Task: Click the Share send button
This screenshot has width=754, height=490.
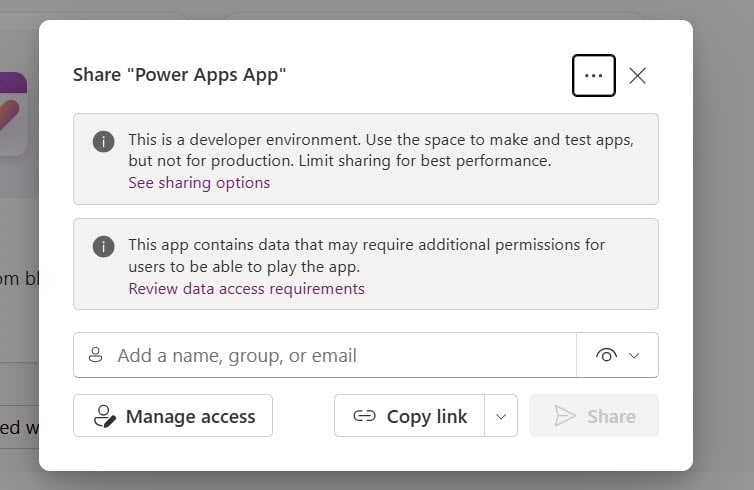Action: pyautogui.click(x=594, y=416)
